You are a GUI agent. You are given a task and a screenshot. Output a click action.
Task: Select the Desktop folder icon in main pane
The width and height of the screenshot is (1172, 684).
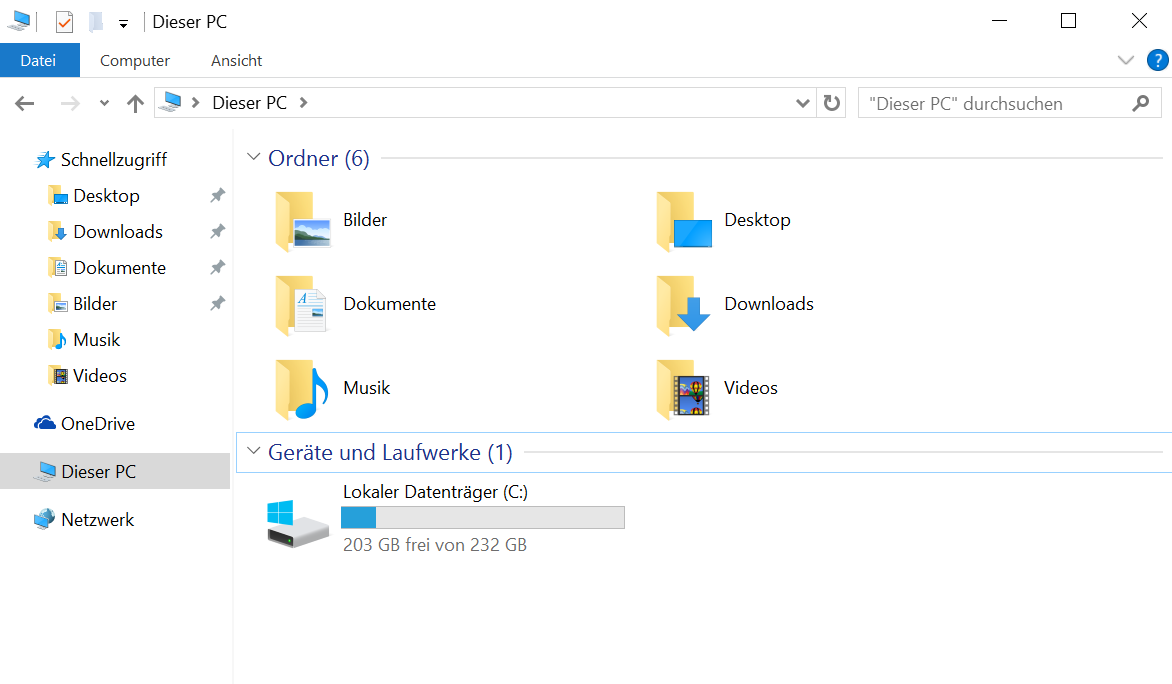click(x=684, y=221)
